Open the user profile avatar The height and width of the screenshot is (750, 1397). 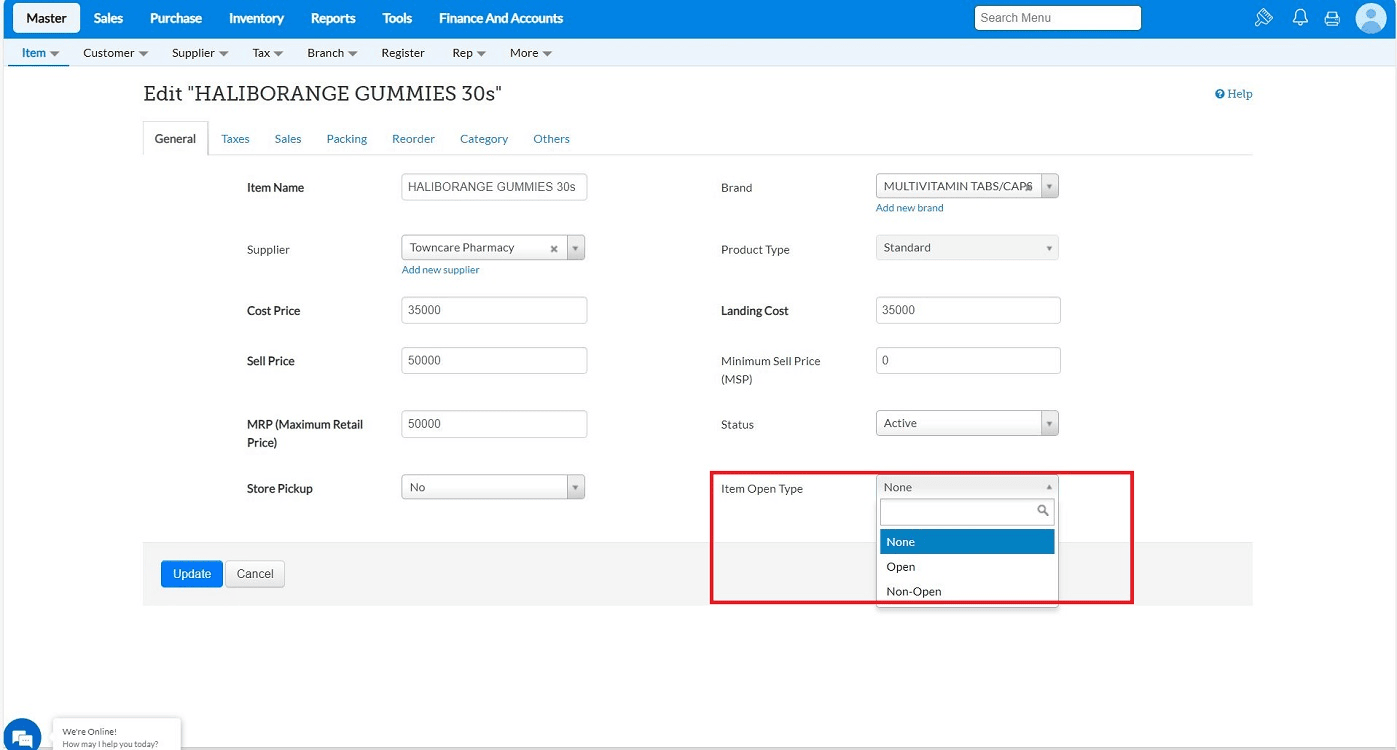1370,18
